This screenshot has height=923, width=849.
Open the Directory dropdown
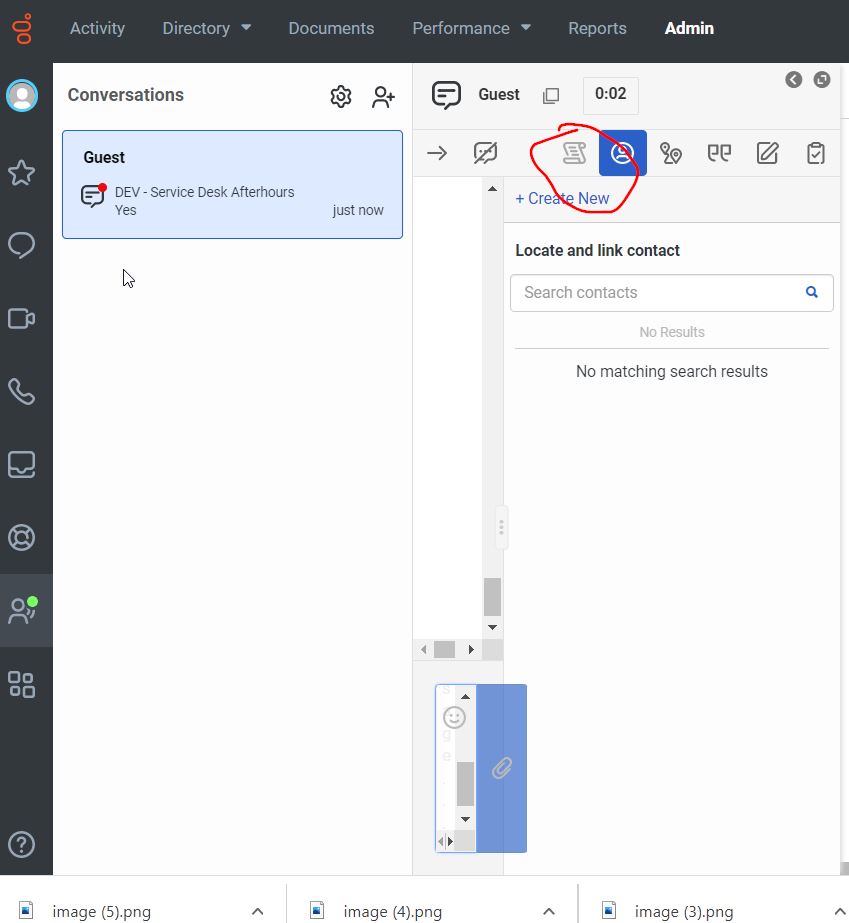pos(206,28)
